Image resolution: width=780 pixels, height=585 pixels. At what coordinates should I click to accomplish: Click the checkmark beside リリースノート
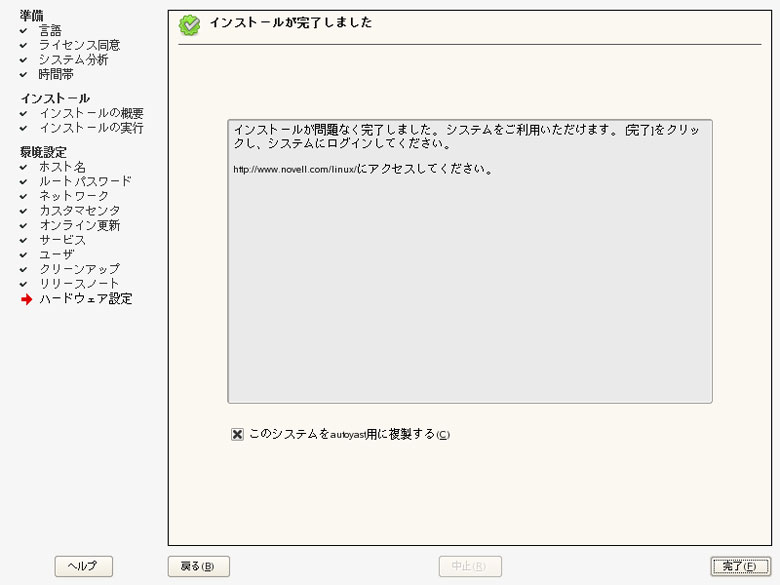[x=23, y=284]
